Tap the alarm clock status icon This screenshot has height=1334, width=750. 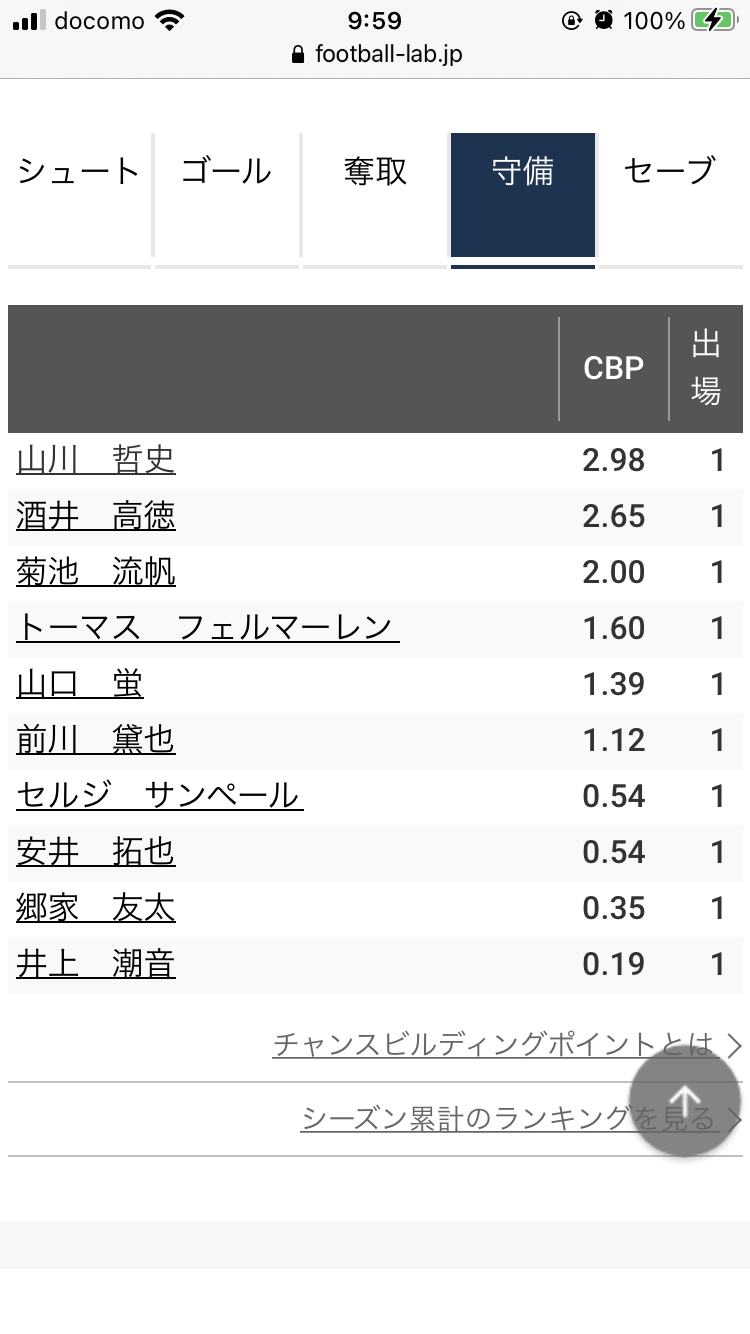602,21
